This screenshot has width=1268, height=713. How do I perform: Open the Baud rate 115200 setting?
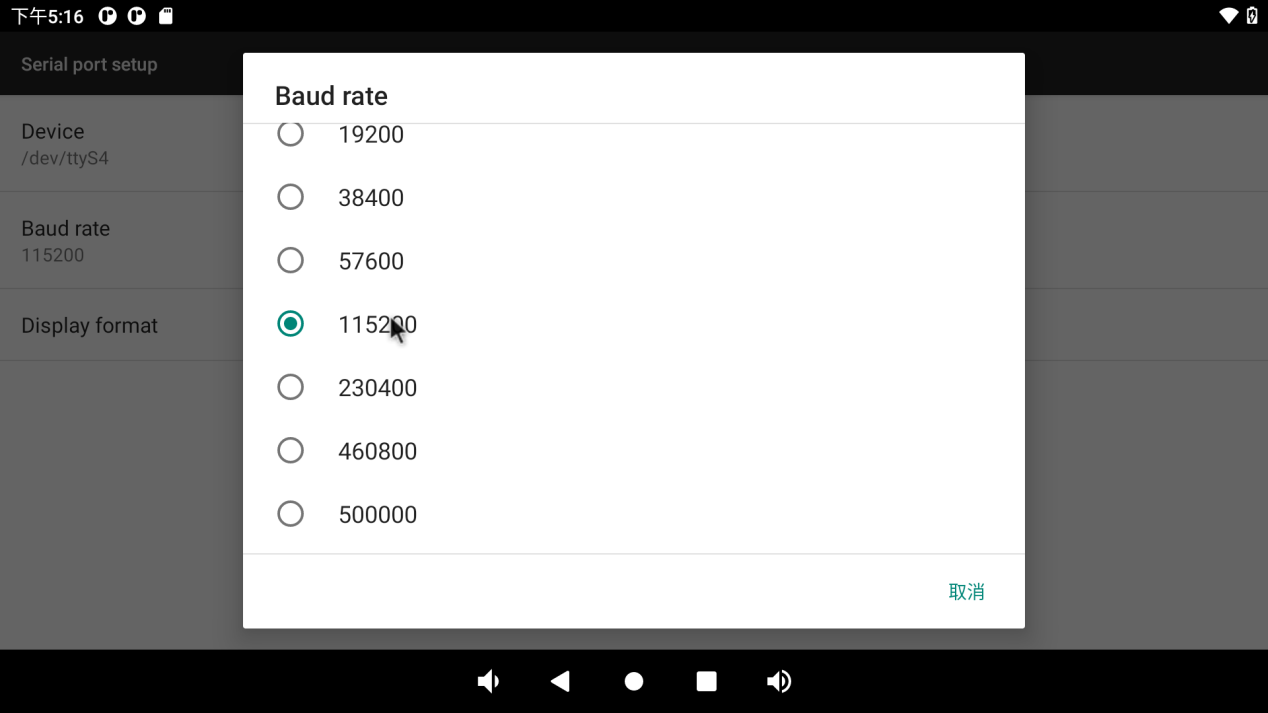pyautogui.click(x=121, y=241)
